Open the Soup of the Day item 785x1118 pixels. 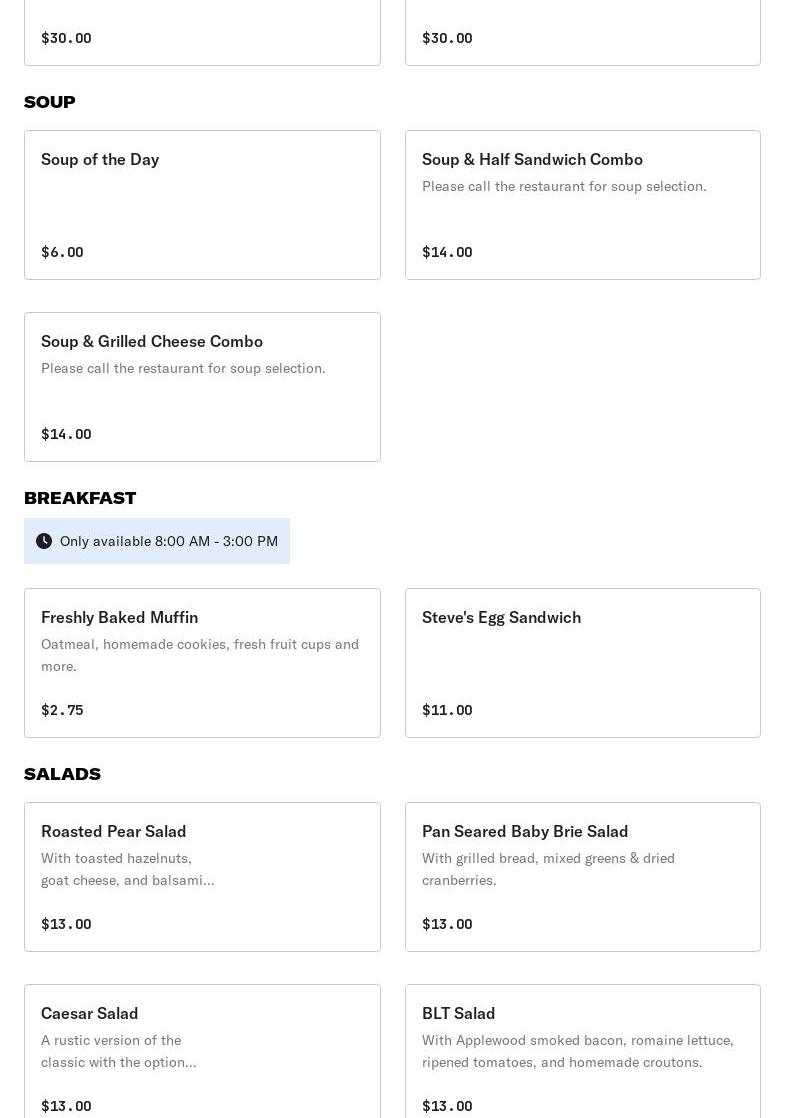click(x=202, y=205)
